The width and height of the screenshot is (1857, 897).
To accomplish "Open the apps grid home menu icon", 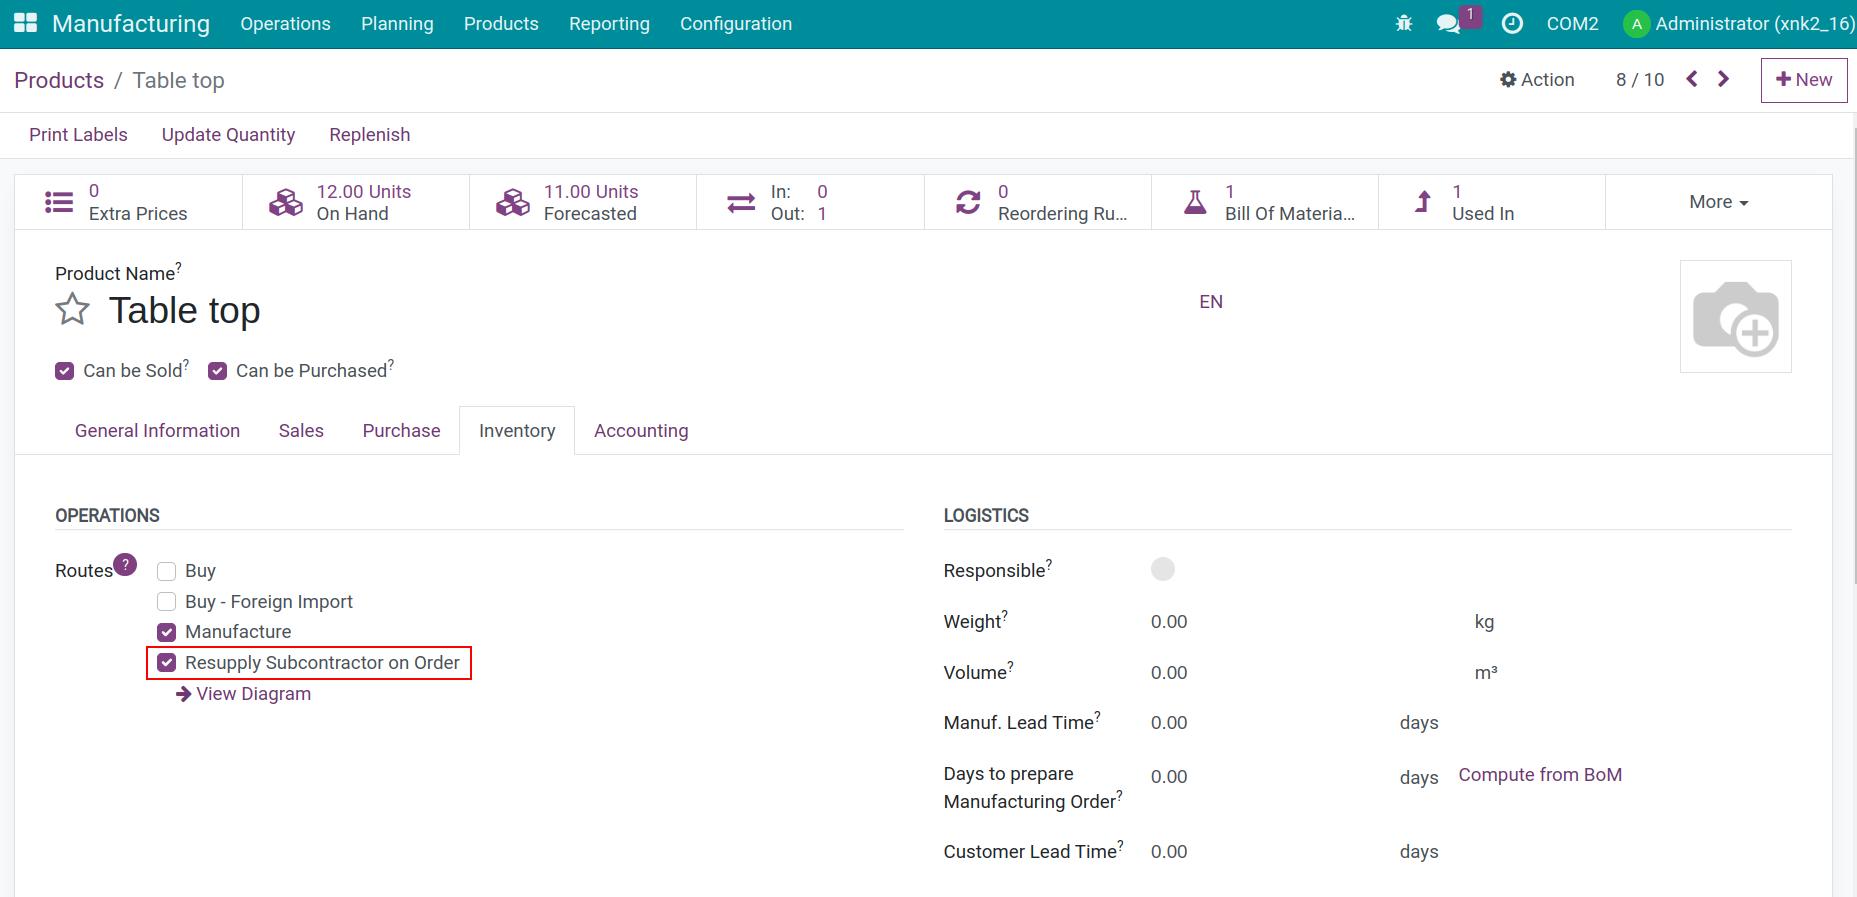I will (25, 23).
